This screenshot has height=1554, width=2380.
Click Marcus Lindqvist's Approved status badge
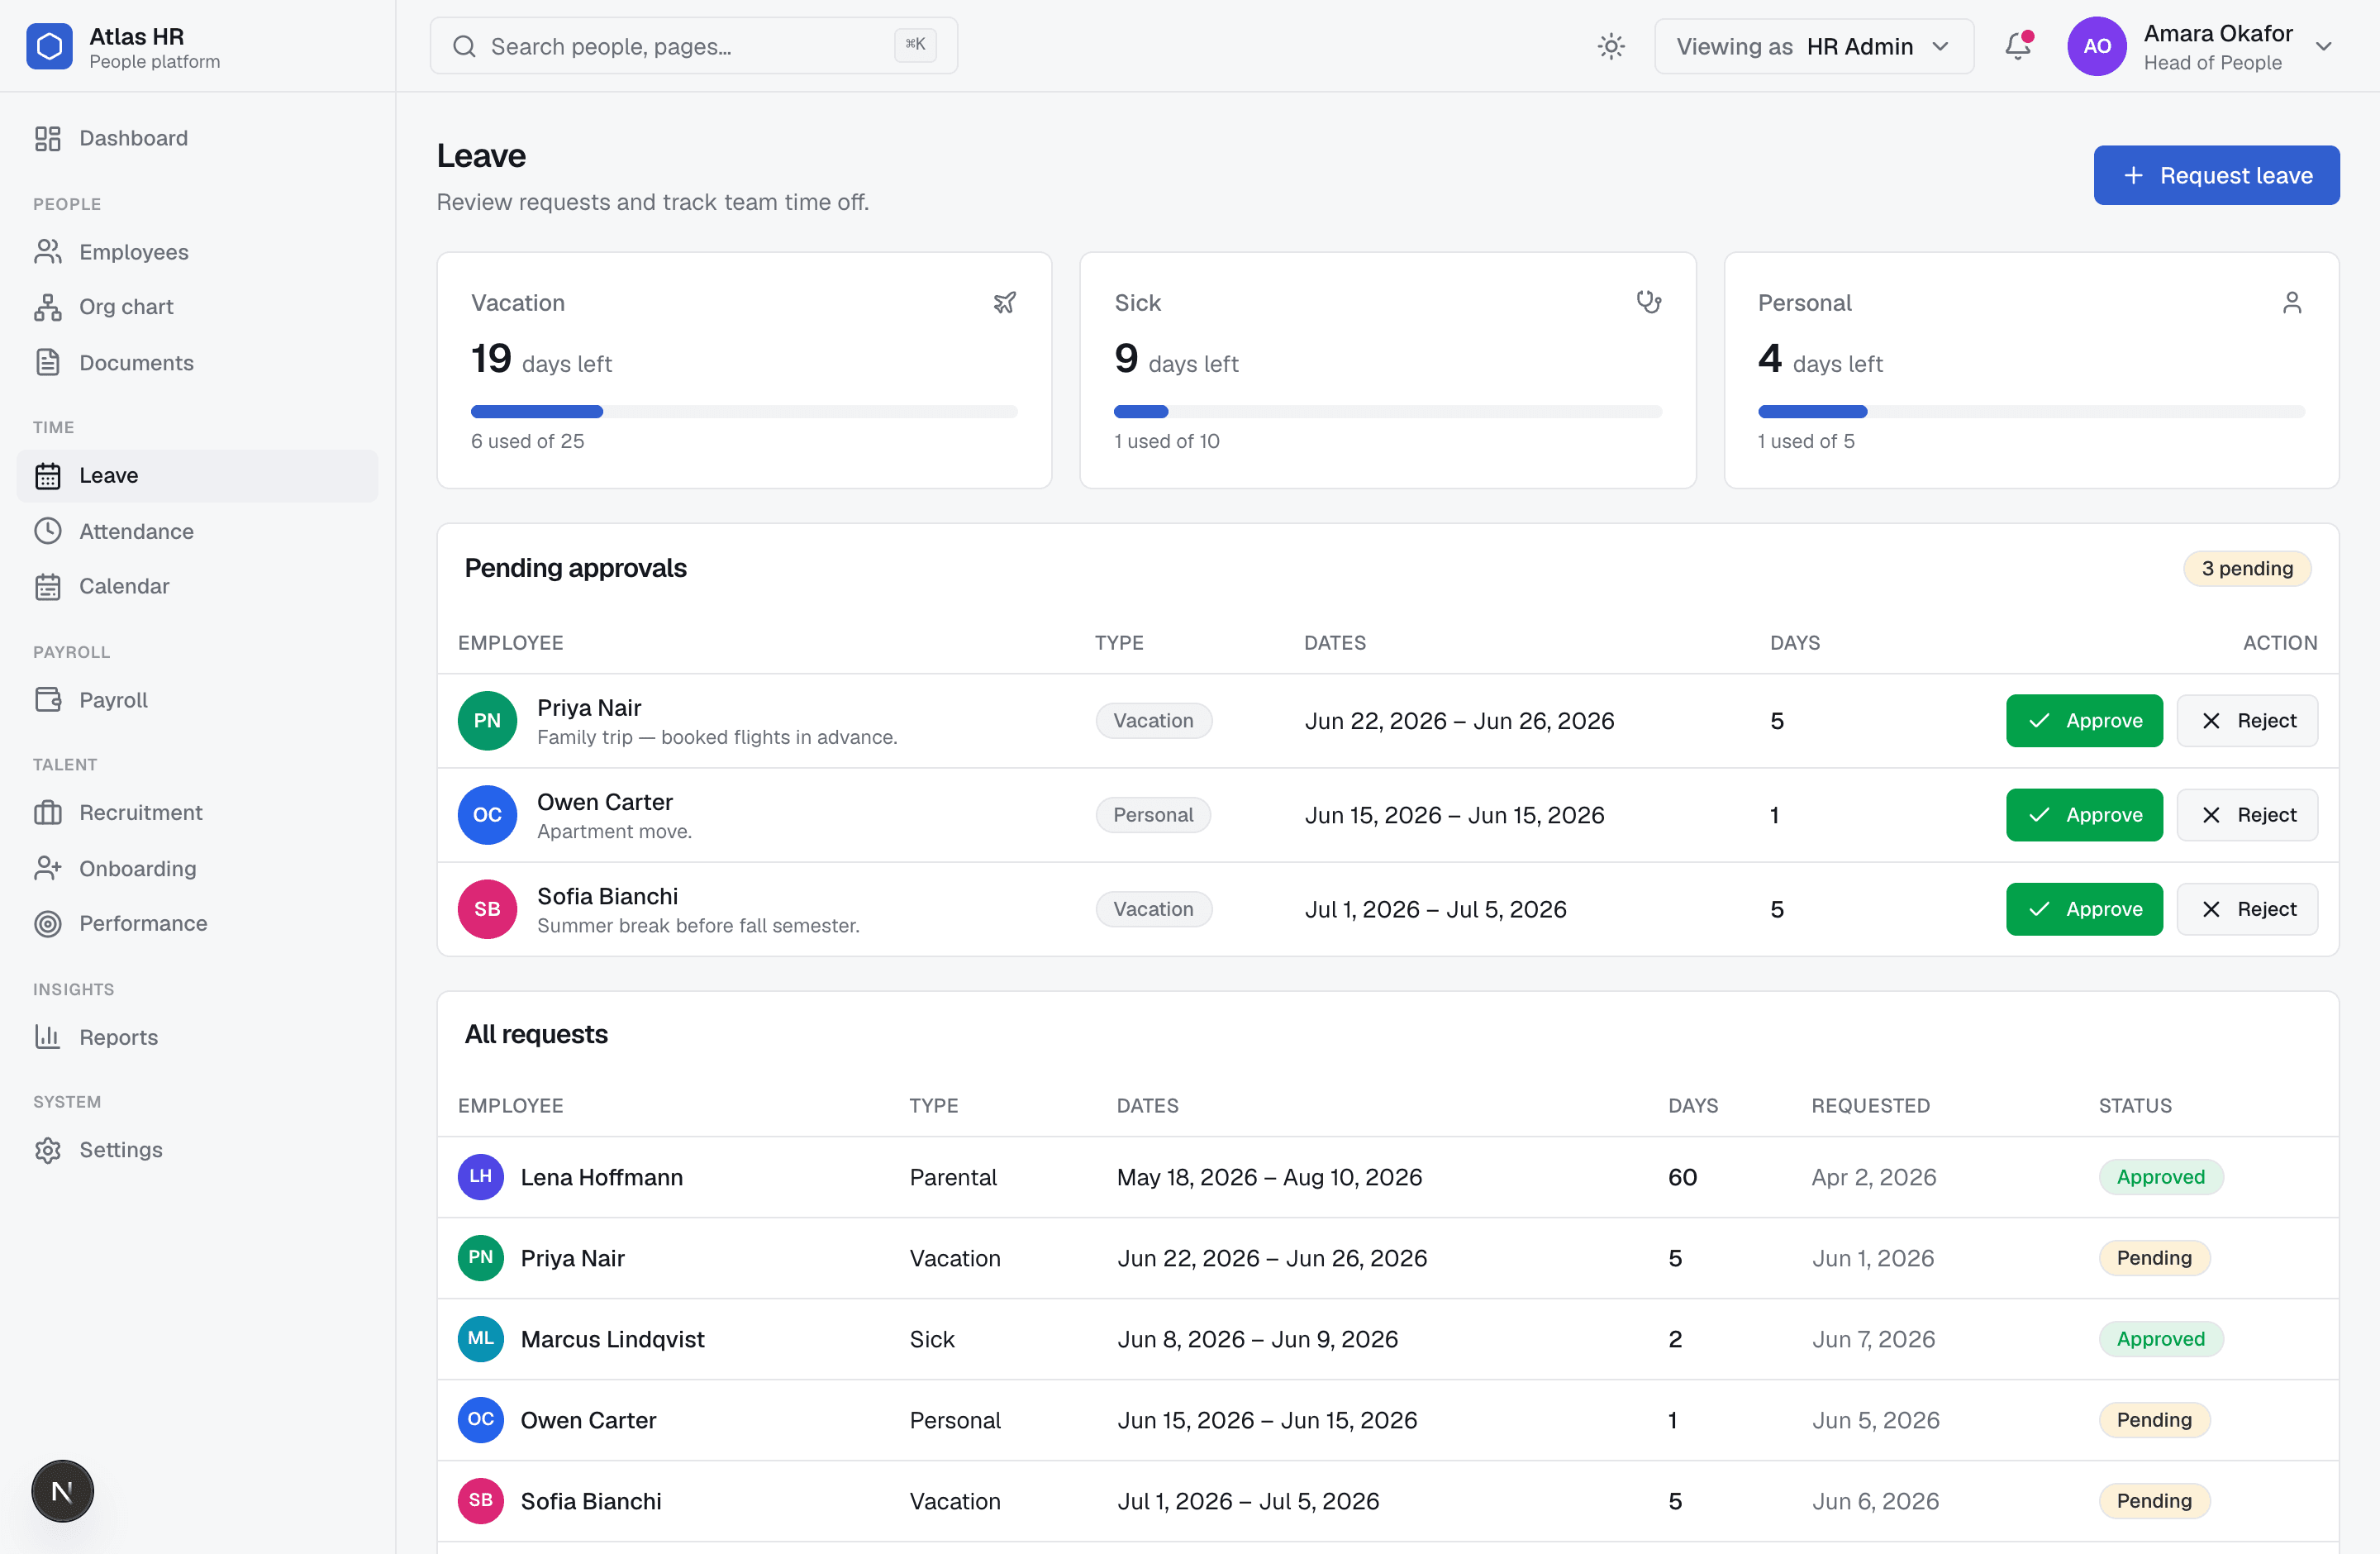click(2160, 1339)
